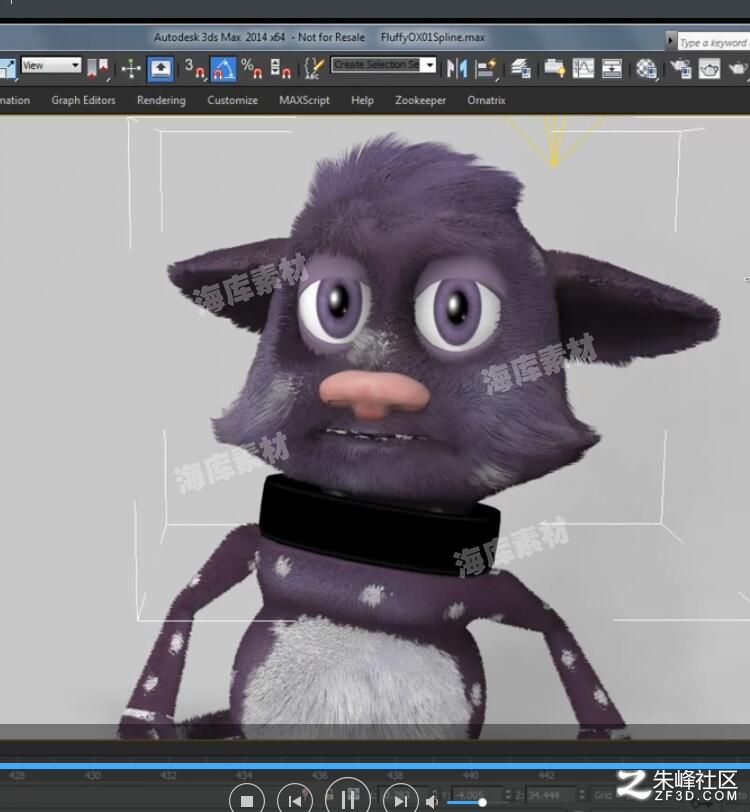This screenshot has height=812, width=750.
Task: Stop the video playback
Action: (247, 800)
